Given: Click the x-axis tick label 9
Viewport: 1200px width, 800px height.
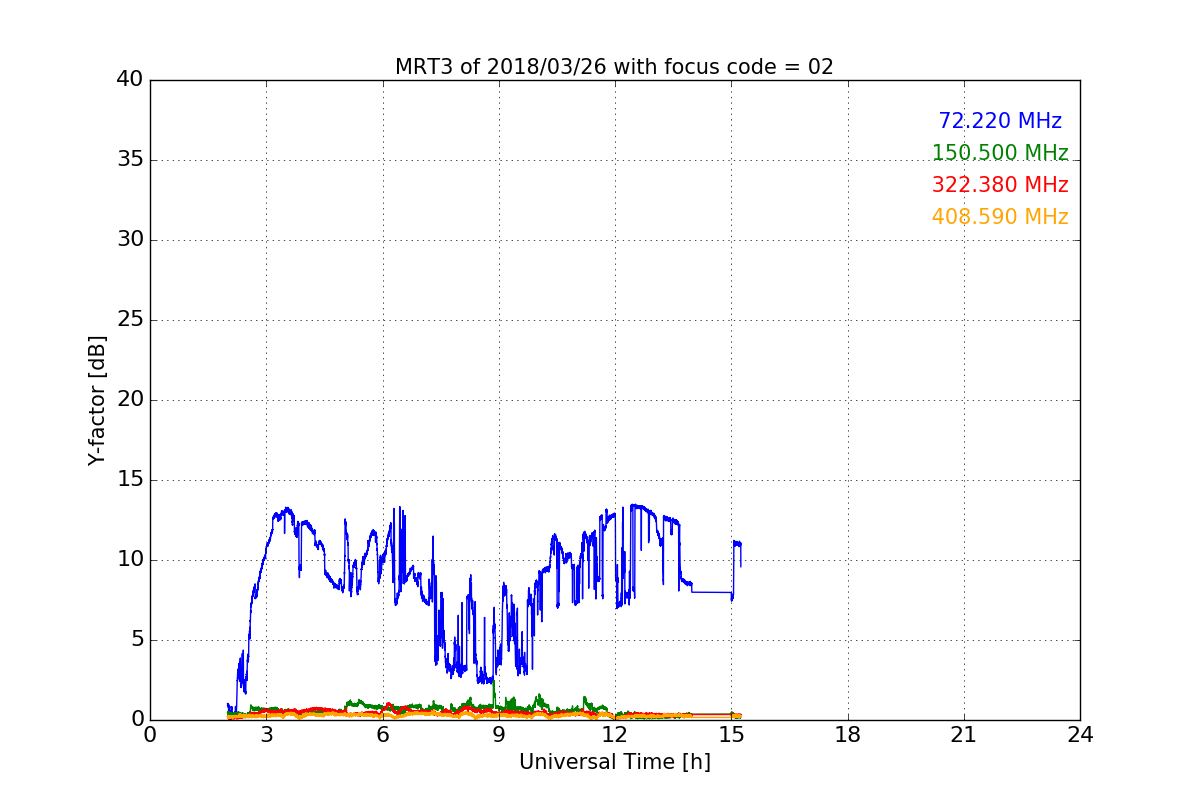Looking at the screenshot, I should 499,735.
